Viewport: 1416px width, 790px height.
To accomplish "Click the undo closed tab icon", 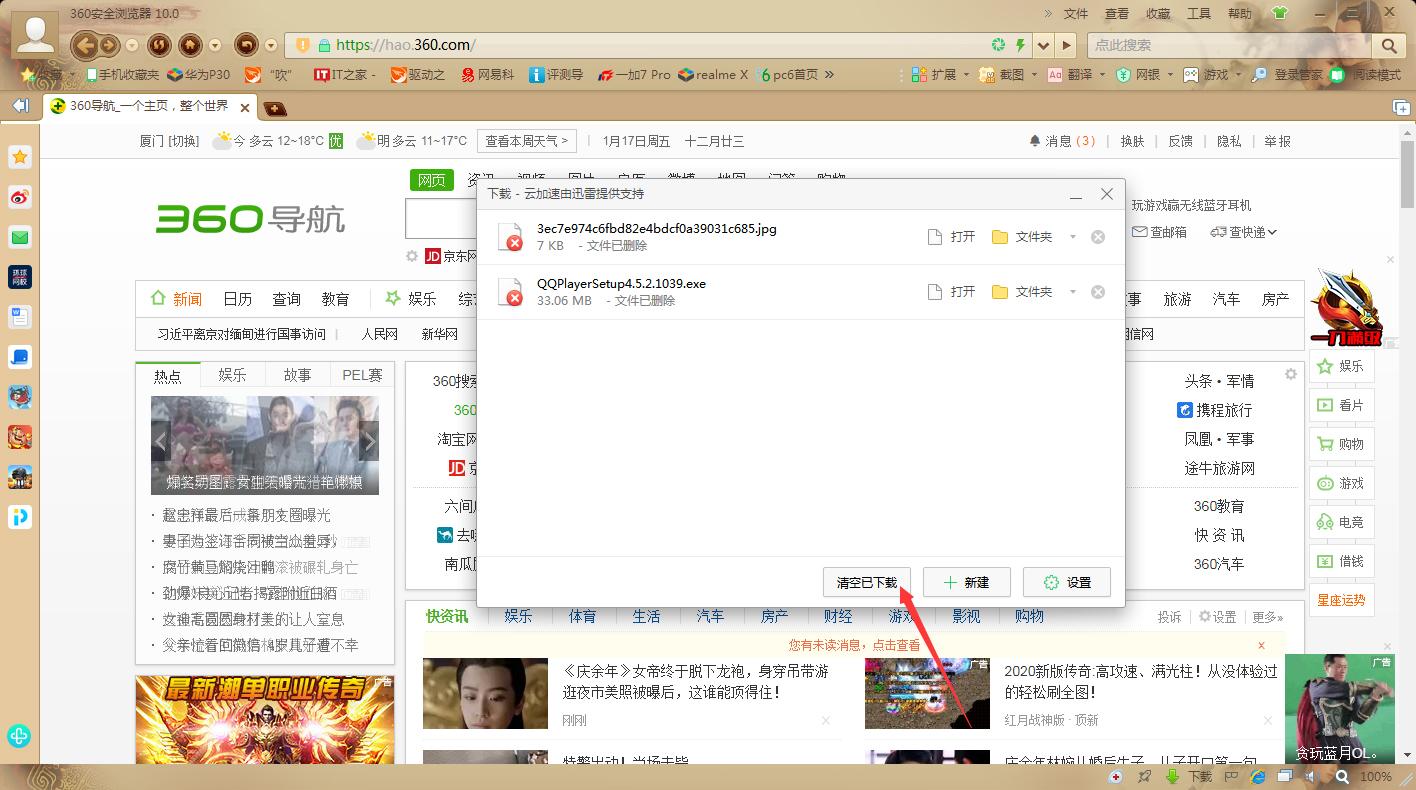I will click(246, 45).
